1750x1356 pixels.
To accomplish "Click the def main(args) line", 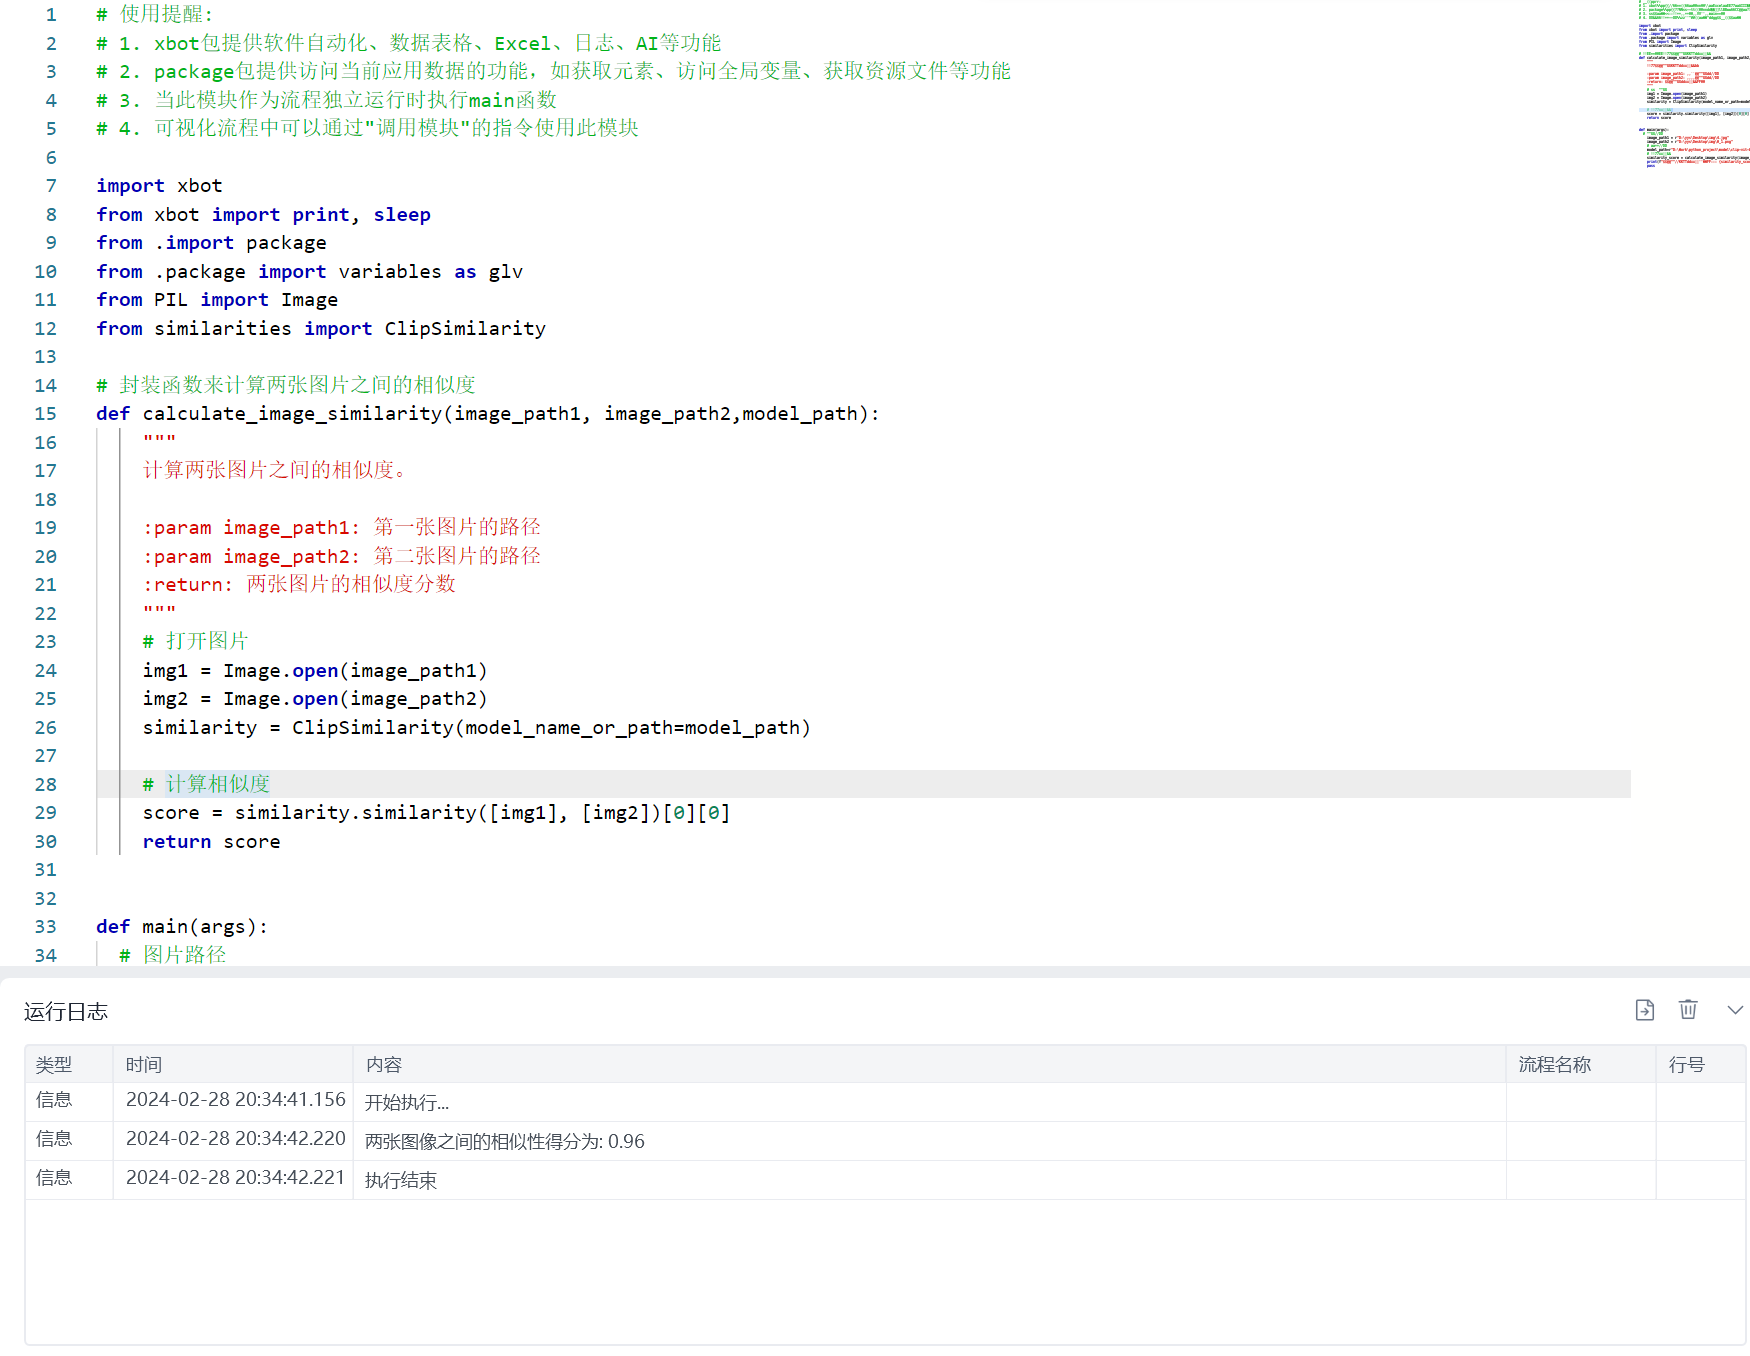I will point(182,927).
